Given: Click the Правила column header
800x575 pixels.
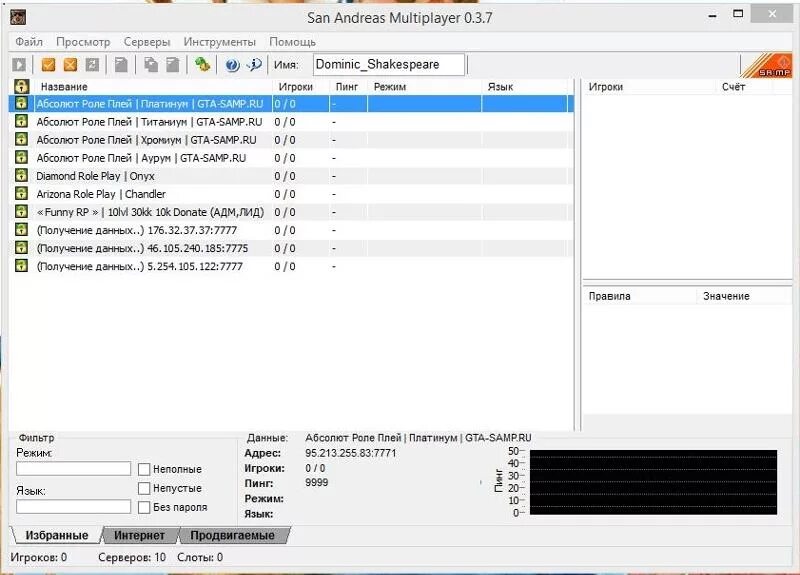Looking at the screenshot, I should coord(640,296).
